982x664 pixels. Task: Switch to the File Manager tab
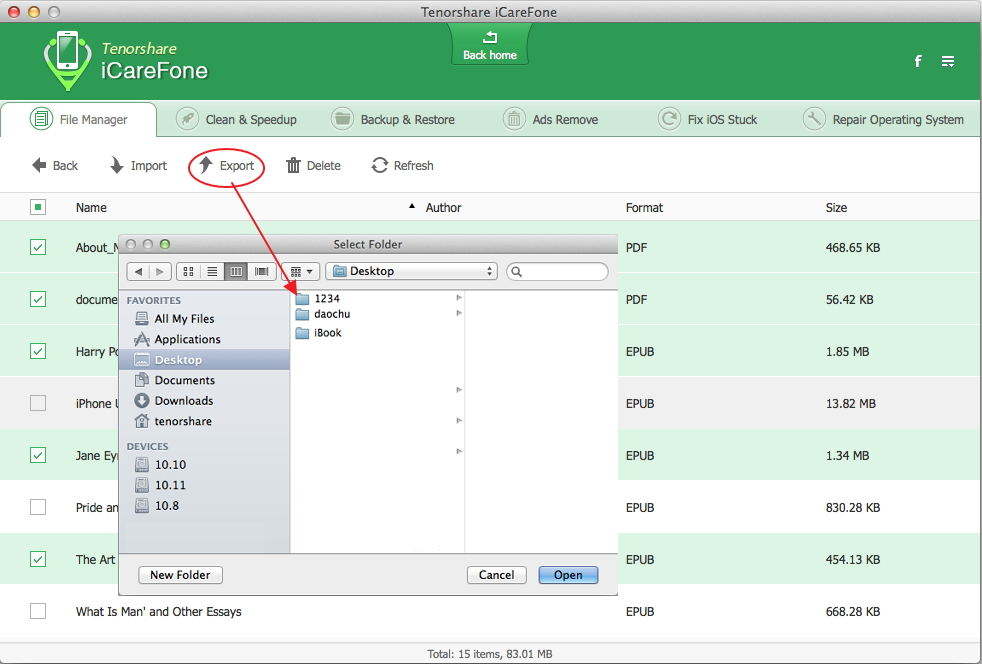click(79, 119)
